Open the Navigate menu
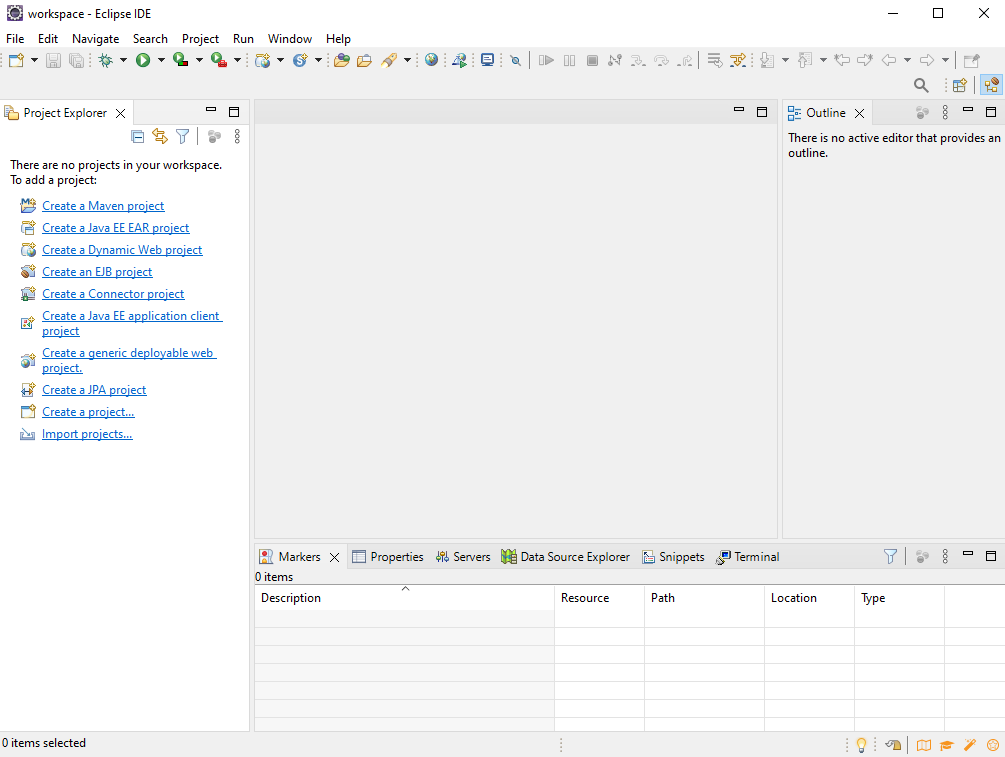The width and height of the screenshot is (1005, 757). point(96,38)
